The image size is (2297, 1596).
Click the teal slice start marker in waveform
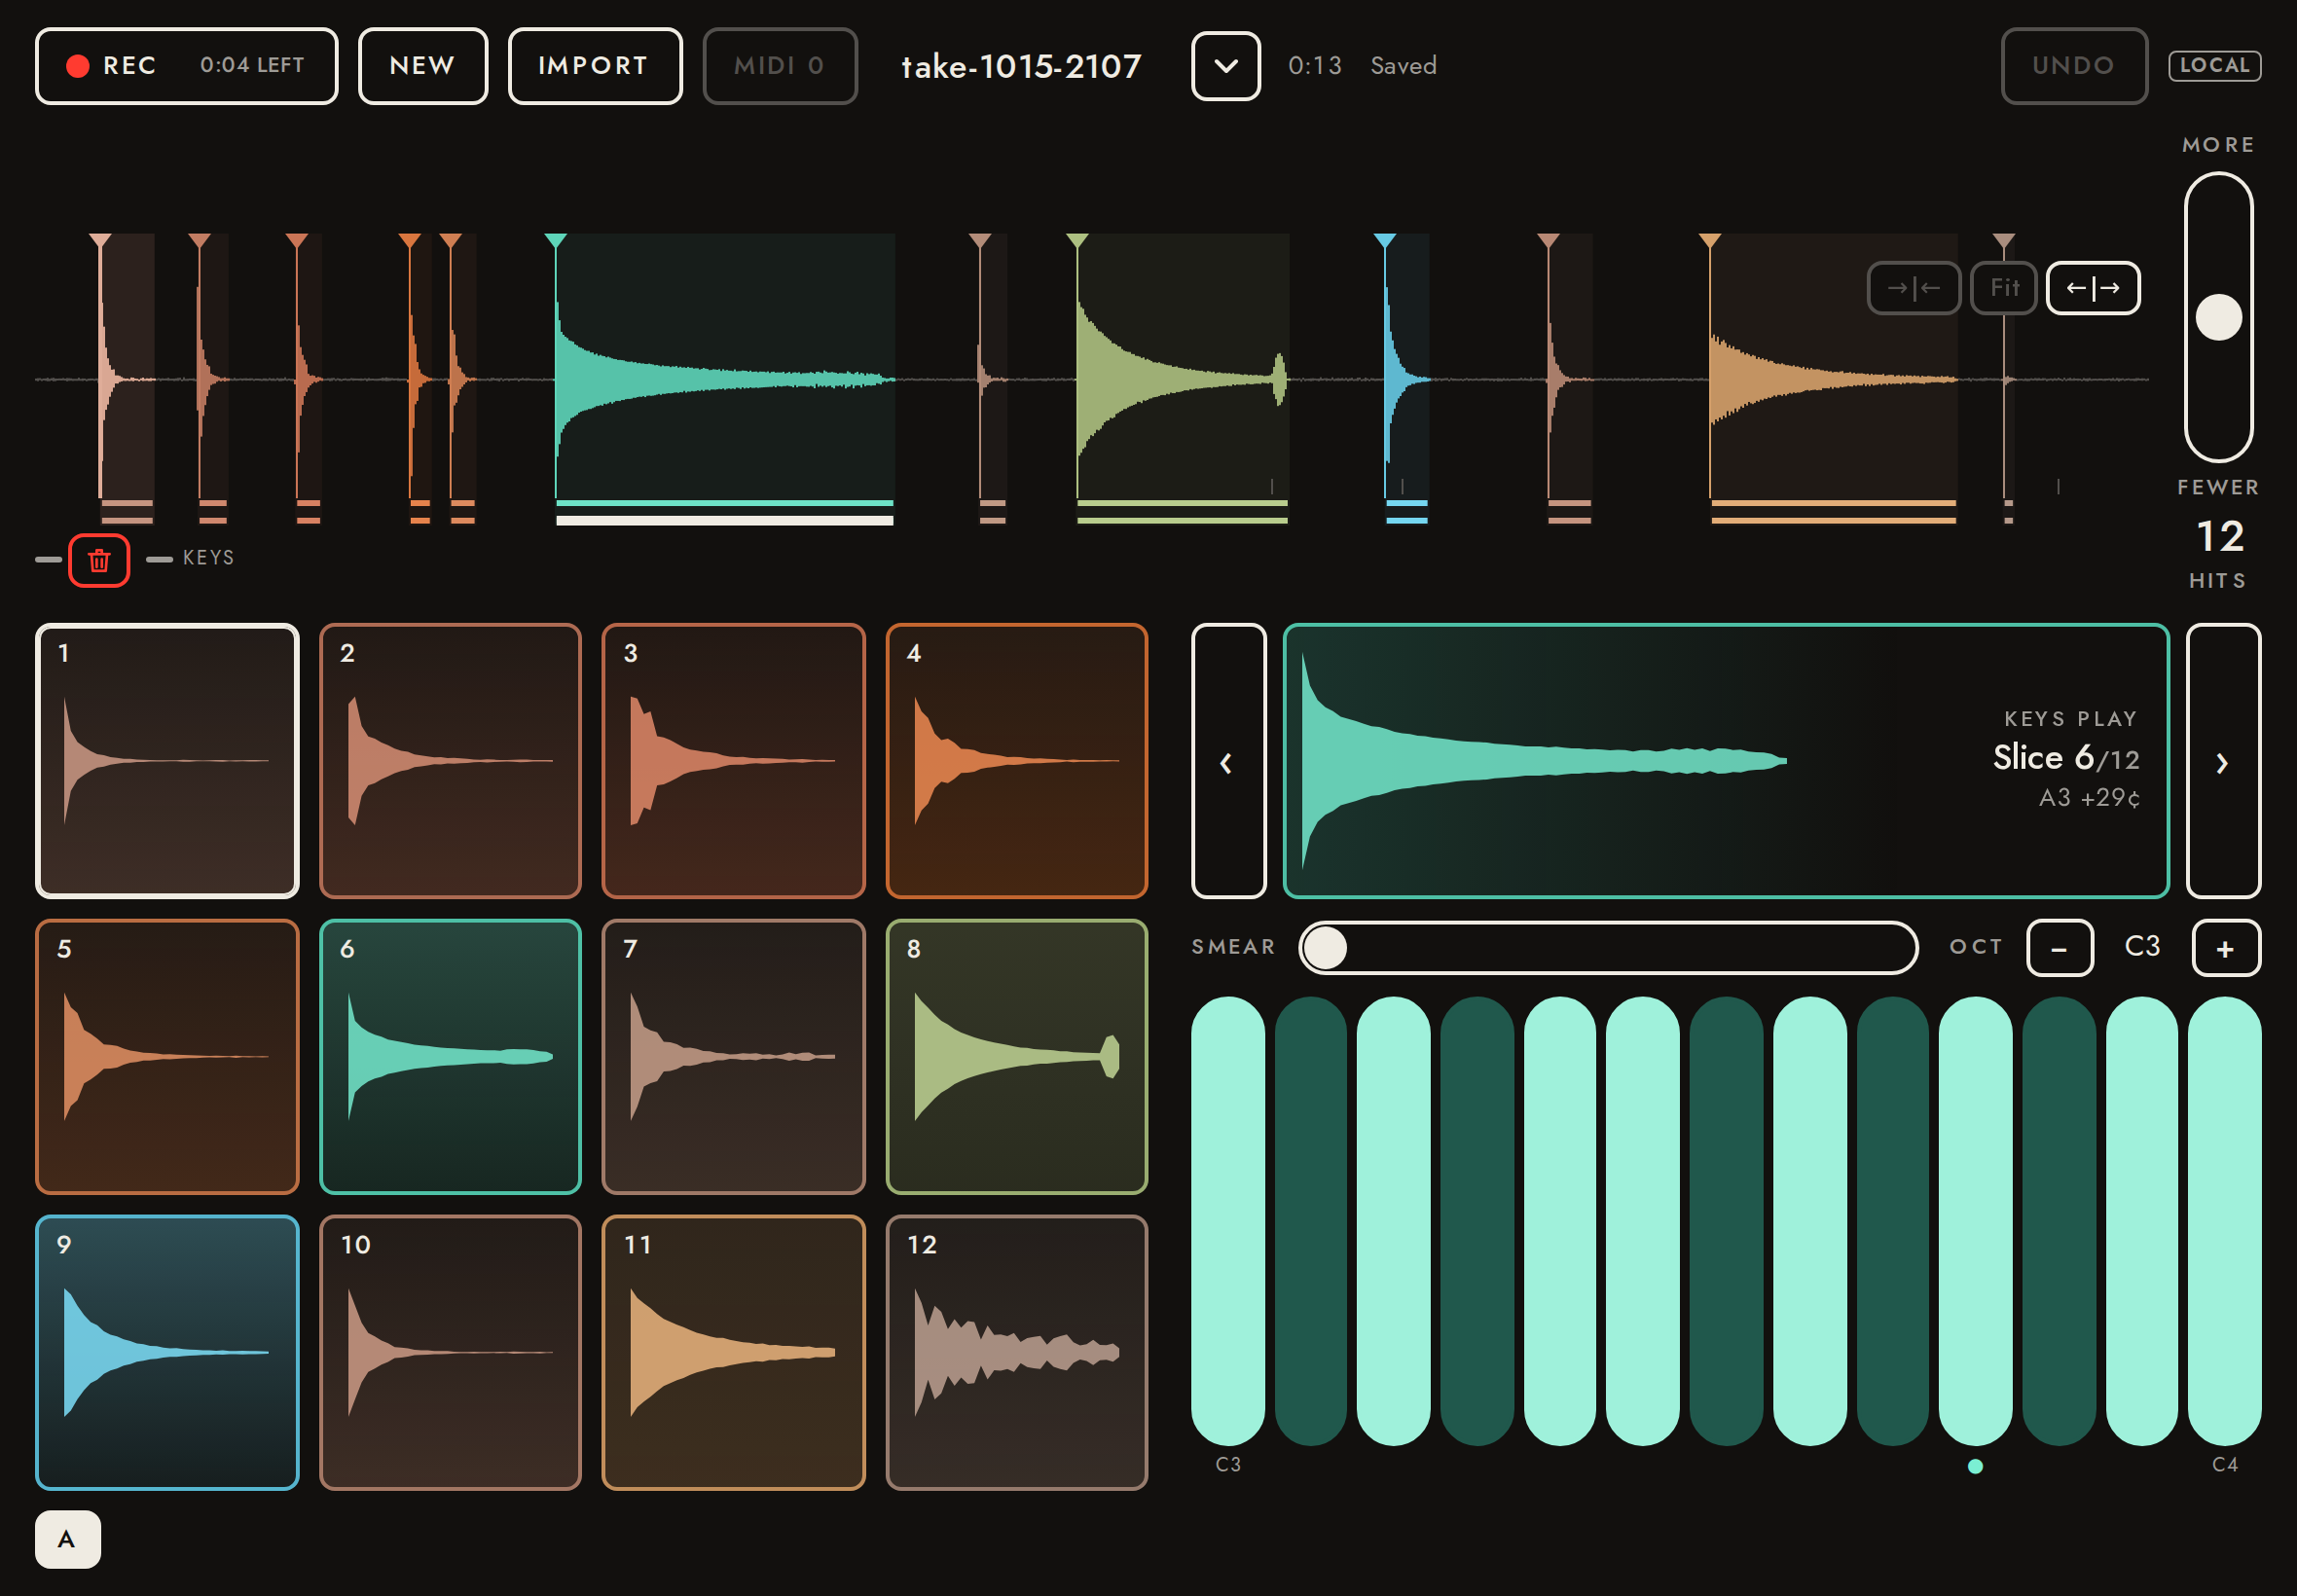[556, 240]
